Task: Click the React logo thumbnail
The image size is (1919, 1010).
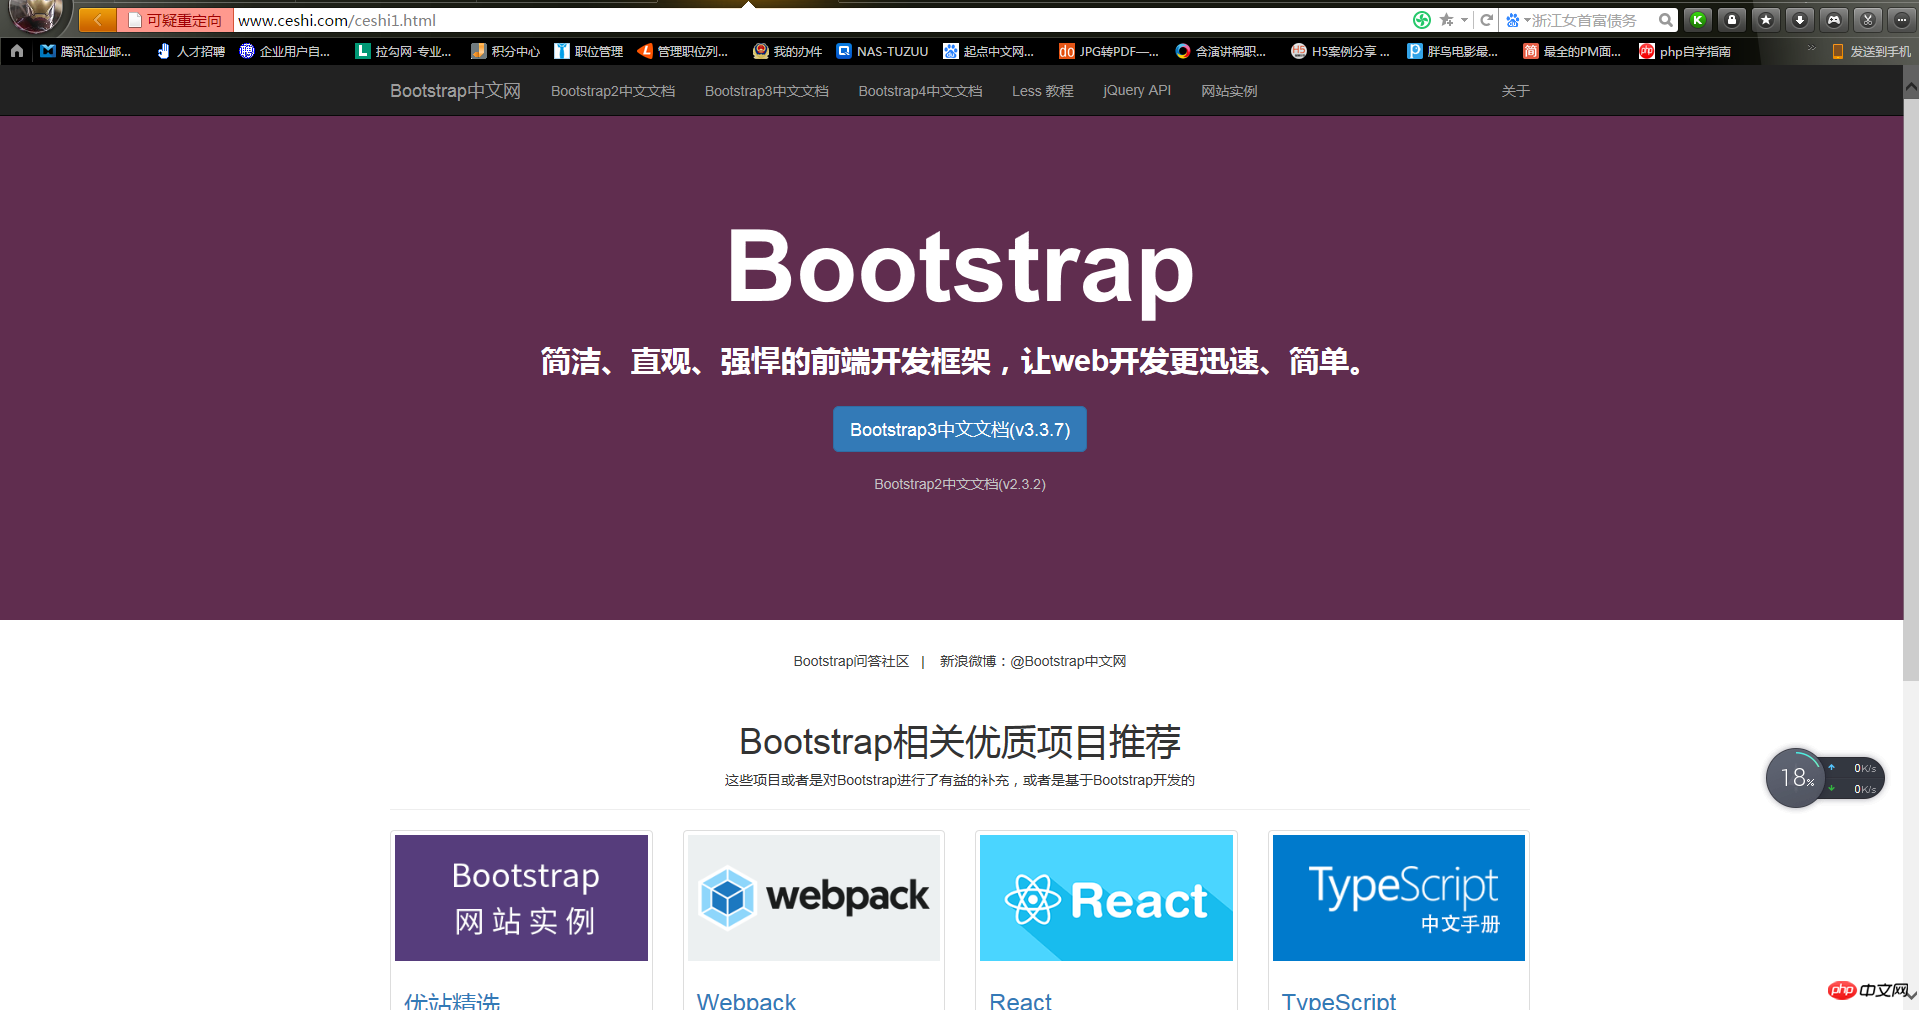Action: point(1106,898)
